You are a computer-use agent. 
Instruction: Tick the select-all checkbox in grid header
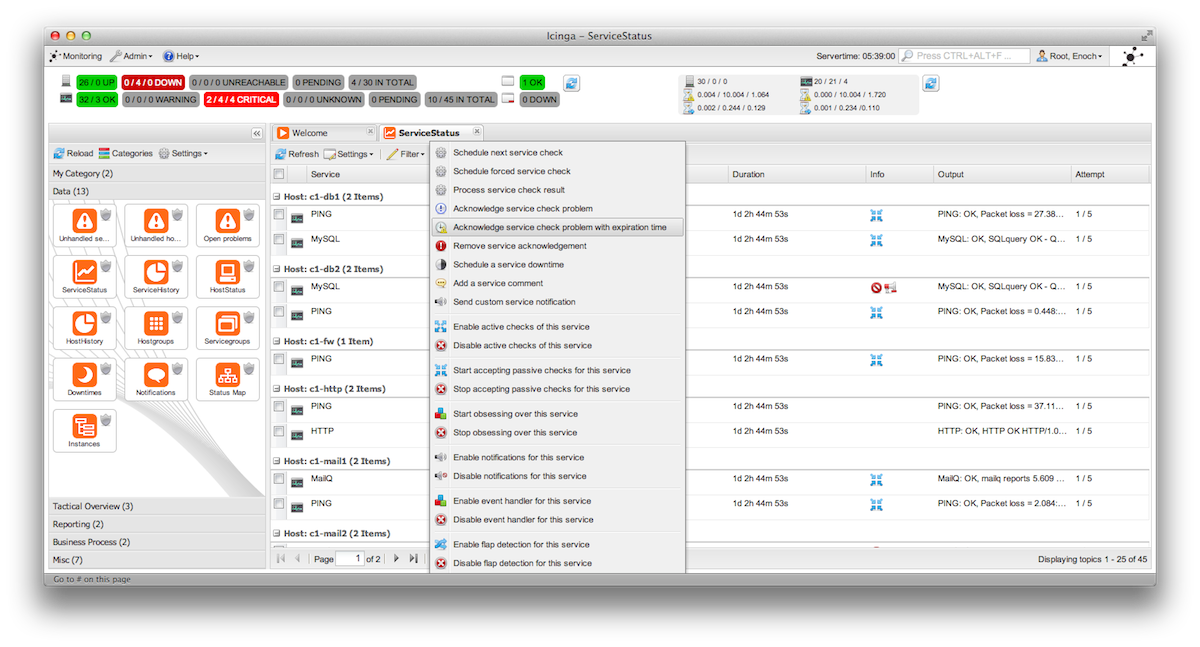279,174
